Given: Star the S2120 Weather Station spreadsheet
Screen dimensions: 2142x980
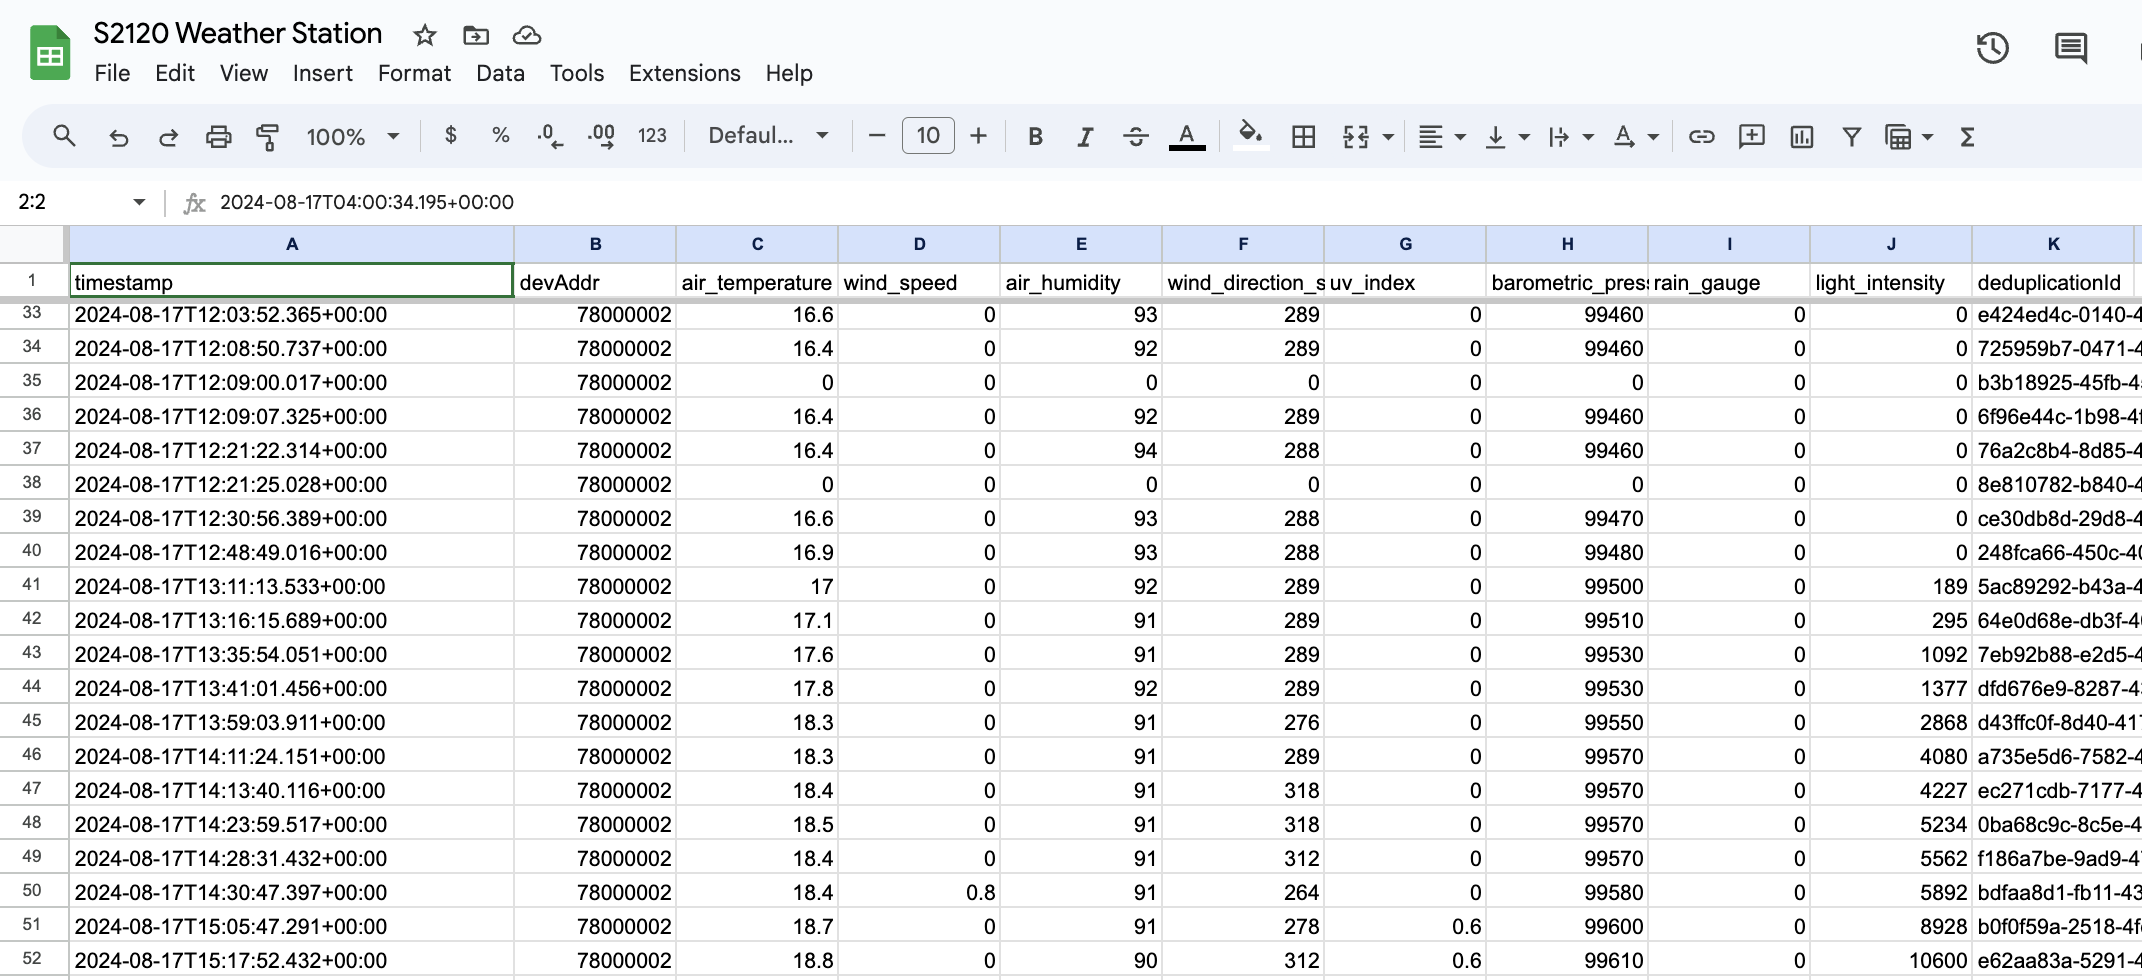Looking at the screenshot, I should [x=424, y=35].
